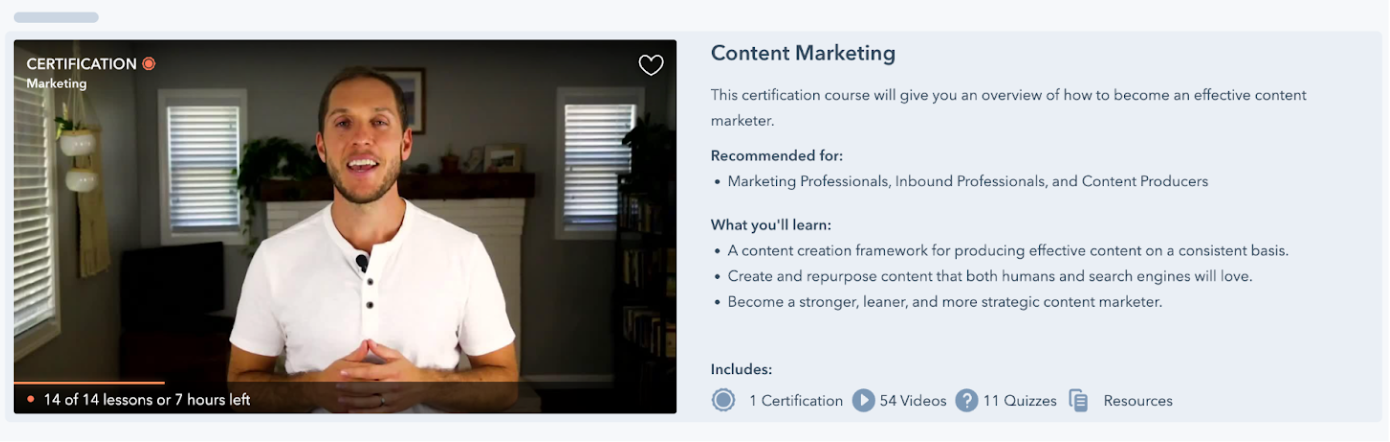Click the 'Resources' text
The image size is (1390, 442).
pos(1138,401)
